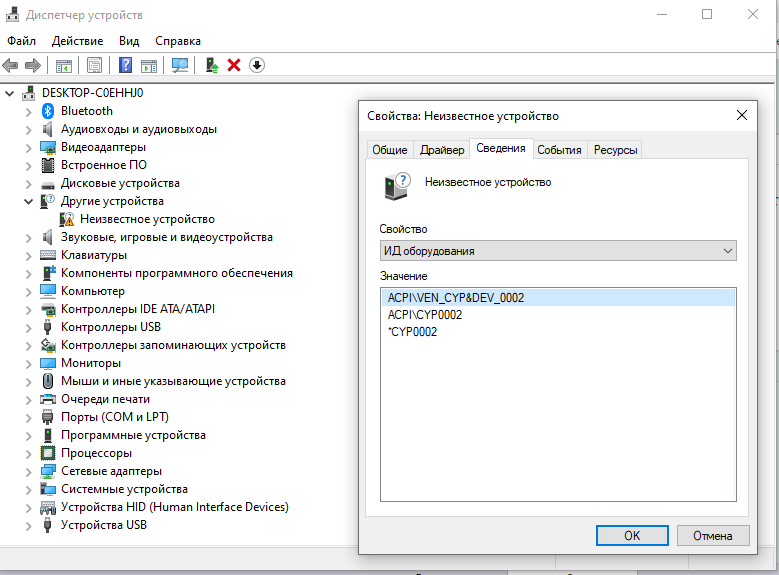Click the unknown device icon in properties dialog
The height and width of the screenshot is (575, 779).
[397, 186]
